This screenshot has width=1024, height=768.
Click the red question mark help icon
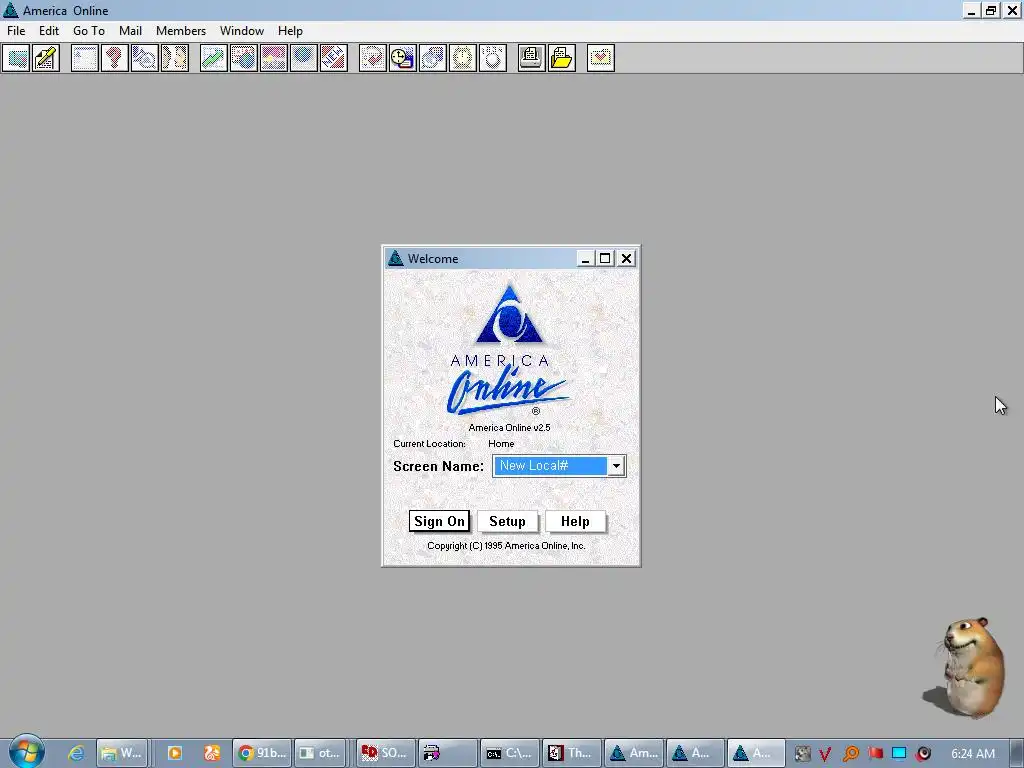coord(115,58)
